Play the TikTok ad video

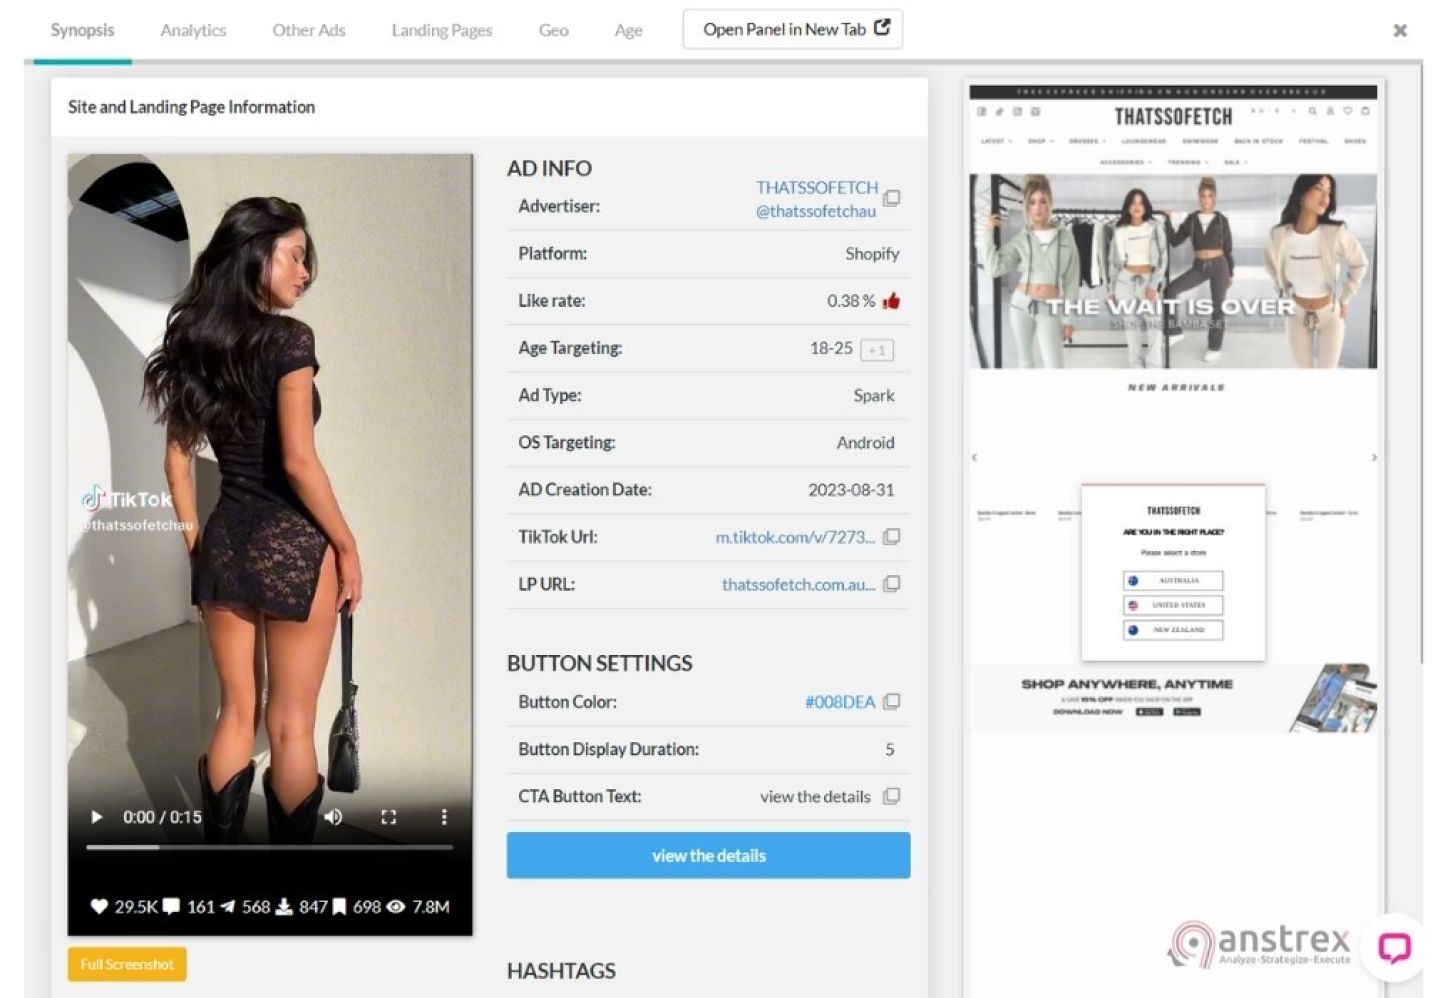pos(97,817)
